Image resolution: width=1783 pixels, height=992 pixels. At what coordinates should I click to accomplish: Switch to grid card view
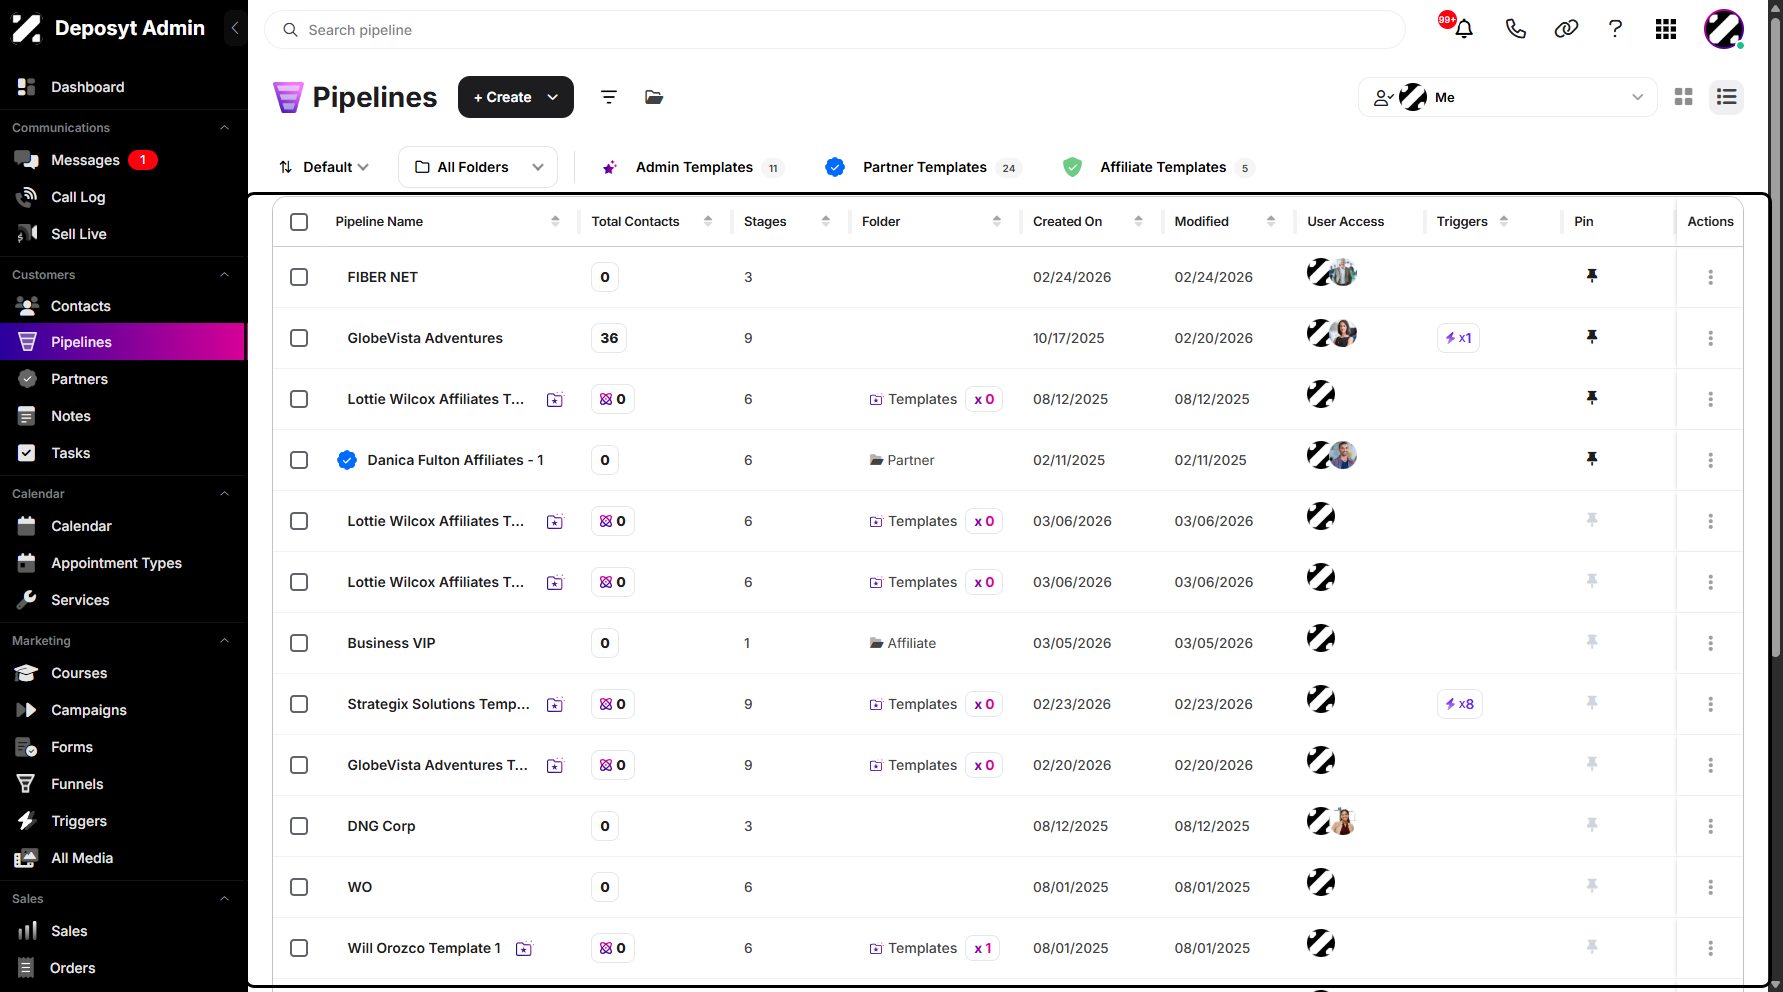coord(1684,97)
